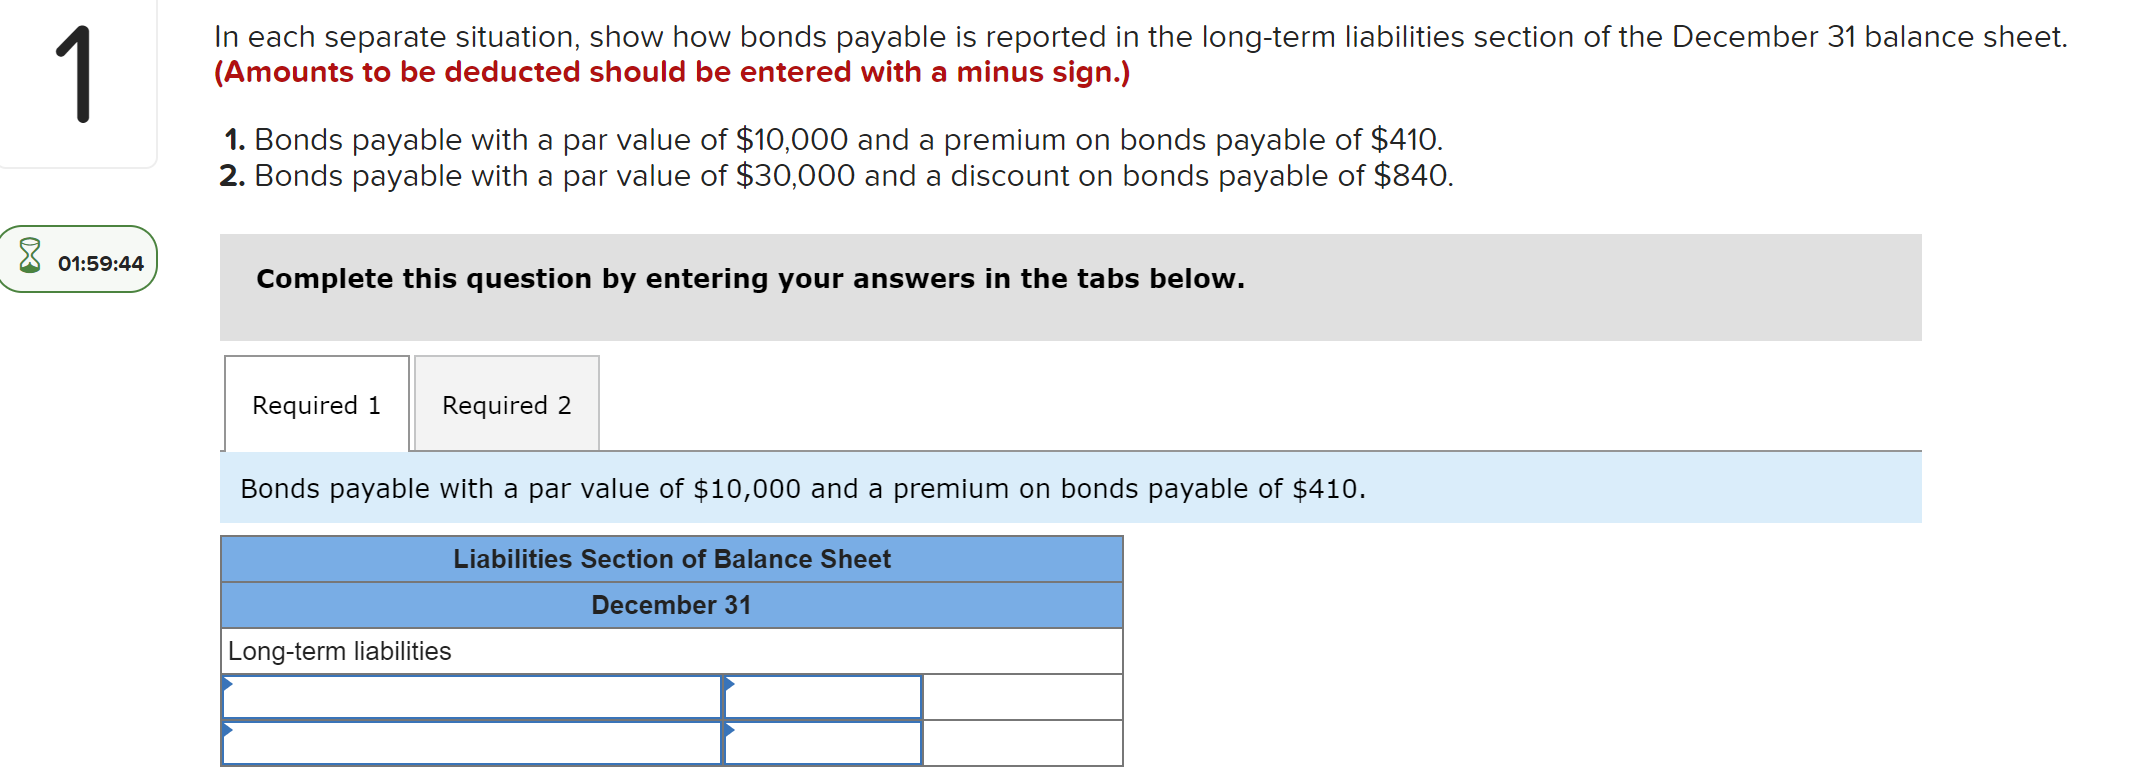This screenshot has height=772, width=2138.
Task: Click second row description input field
Action: point(470,744)
